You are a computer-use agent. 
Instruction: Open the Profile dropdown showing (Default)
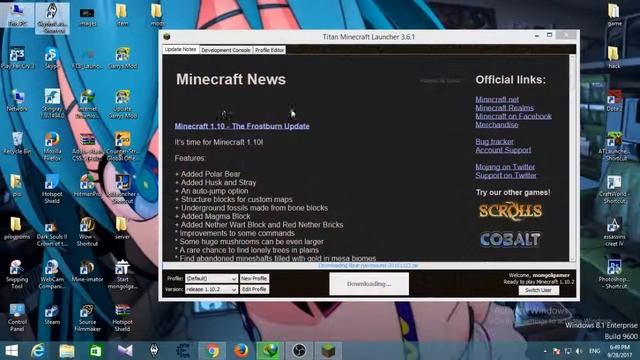pos(211,278)
